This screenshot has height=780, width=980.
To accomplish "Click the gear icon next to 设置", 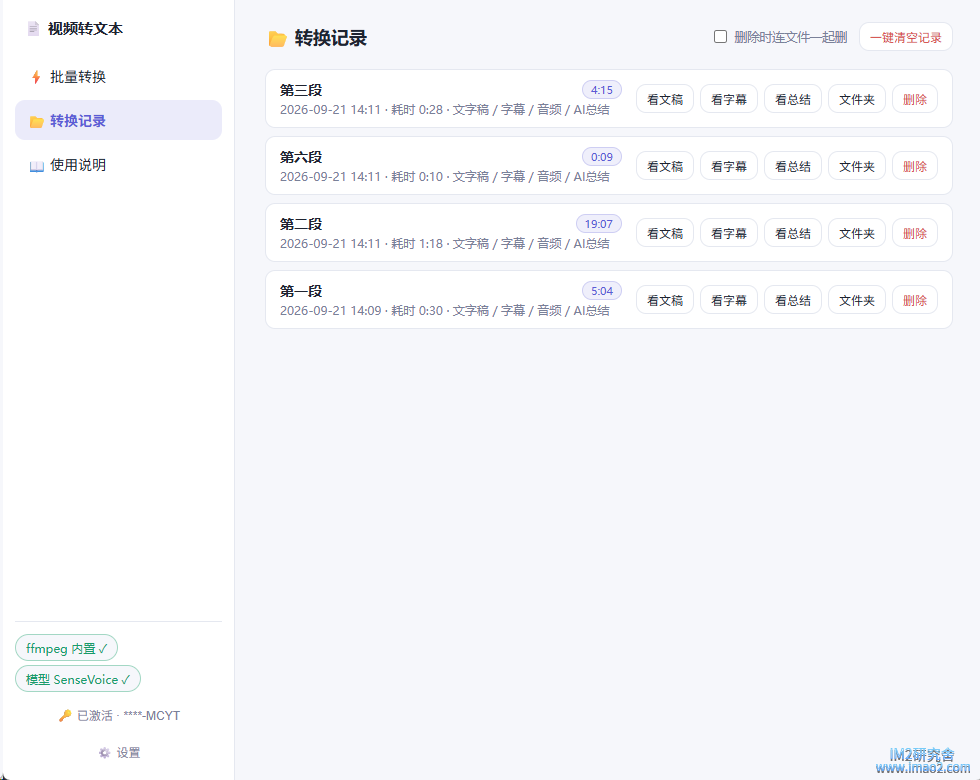I will (104, 752).
